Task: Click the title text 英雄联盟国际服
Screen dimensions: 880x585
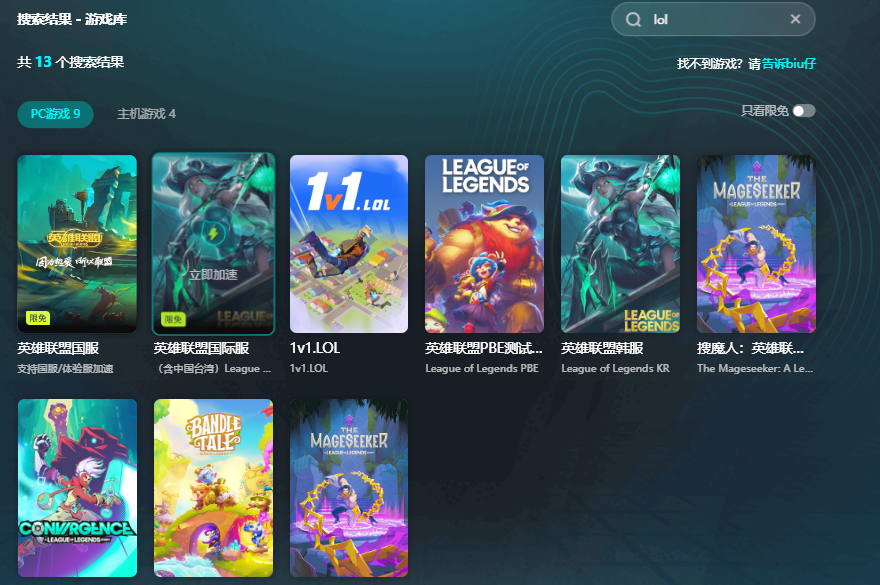Action: pyautogui.click(x=201, y=349)
